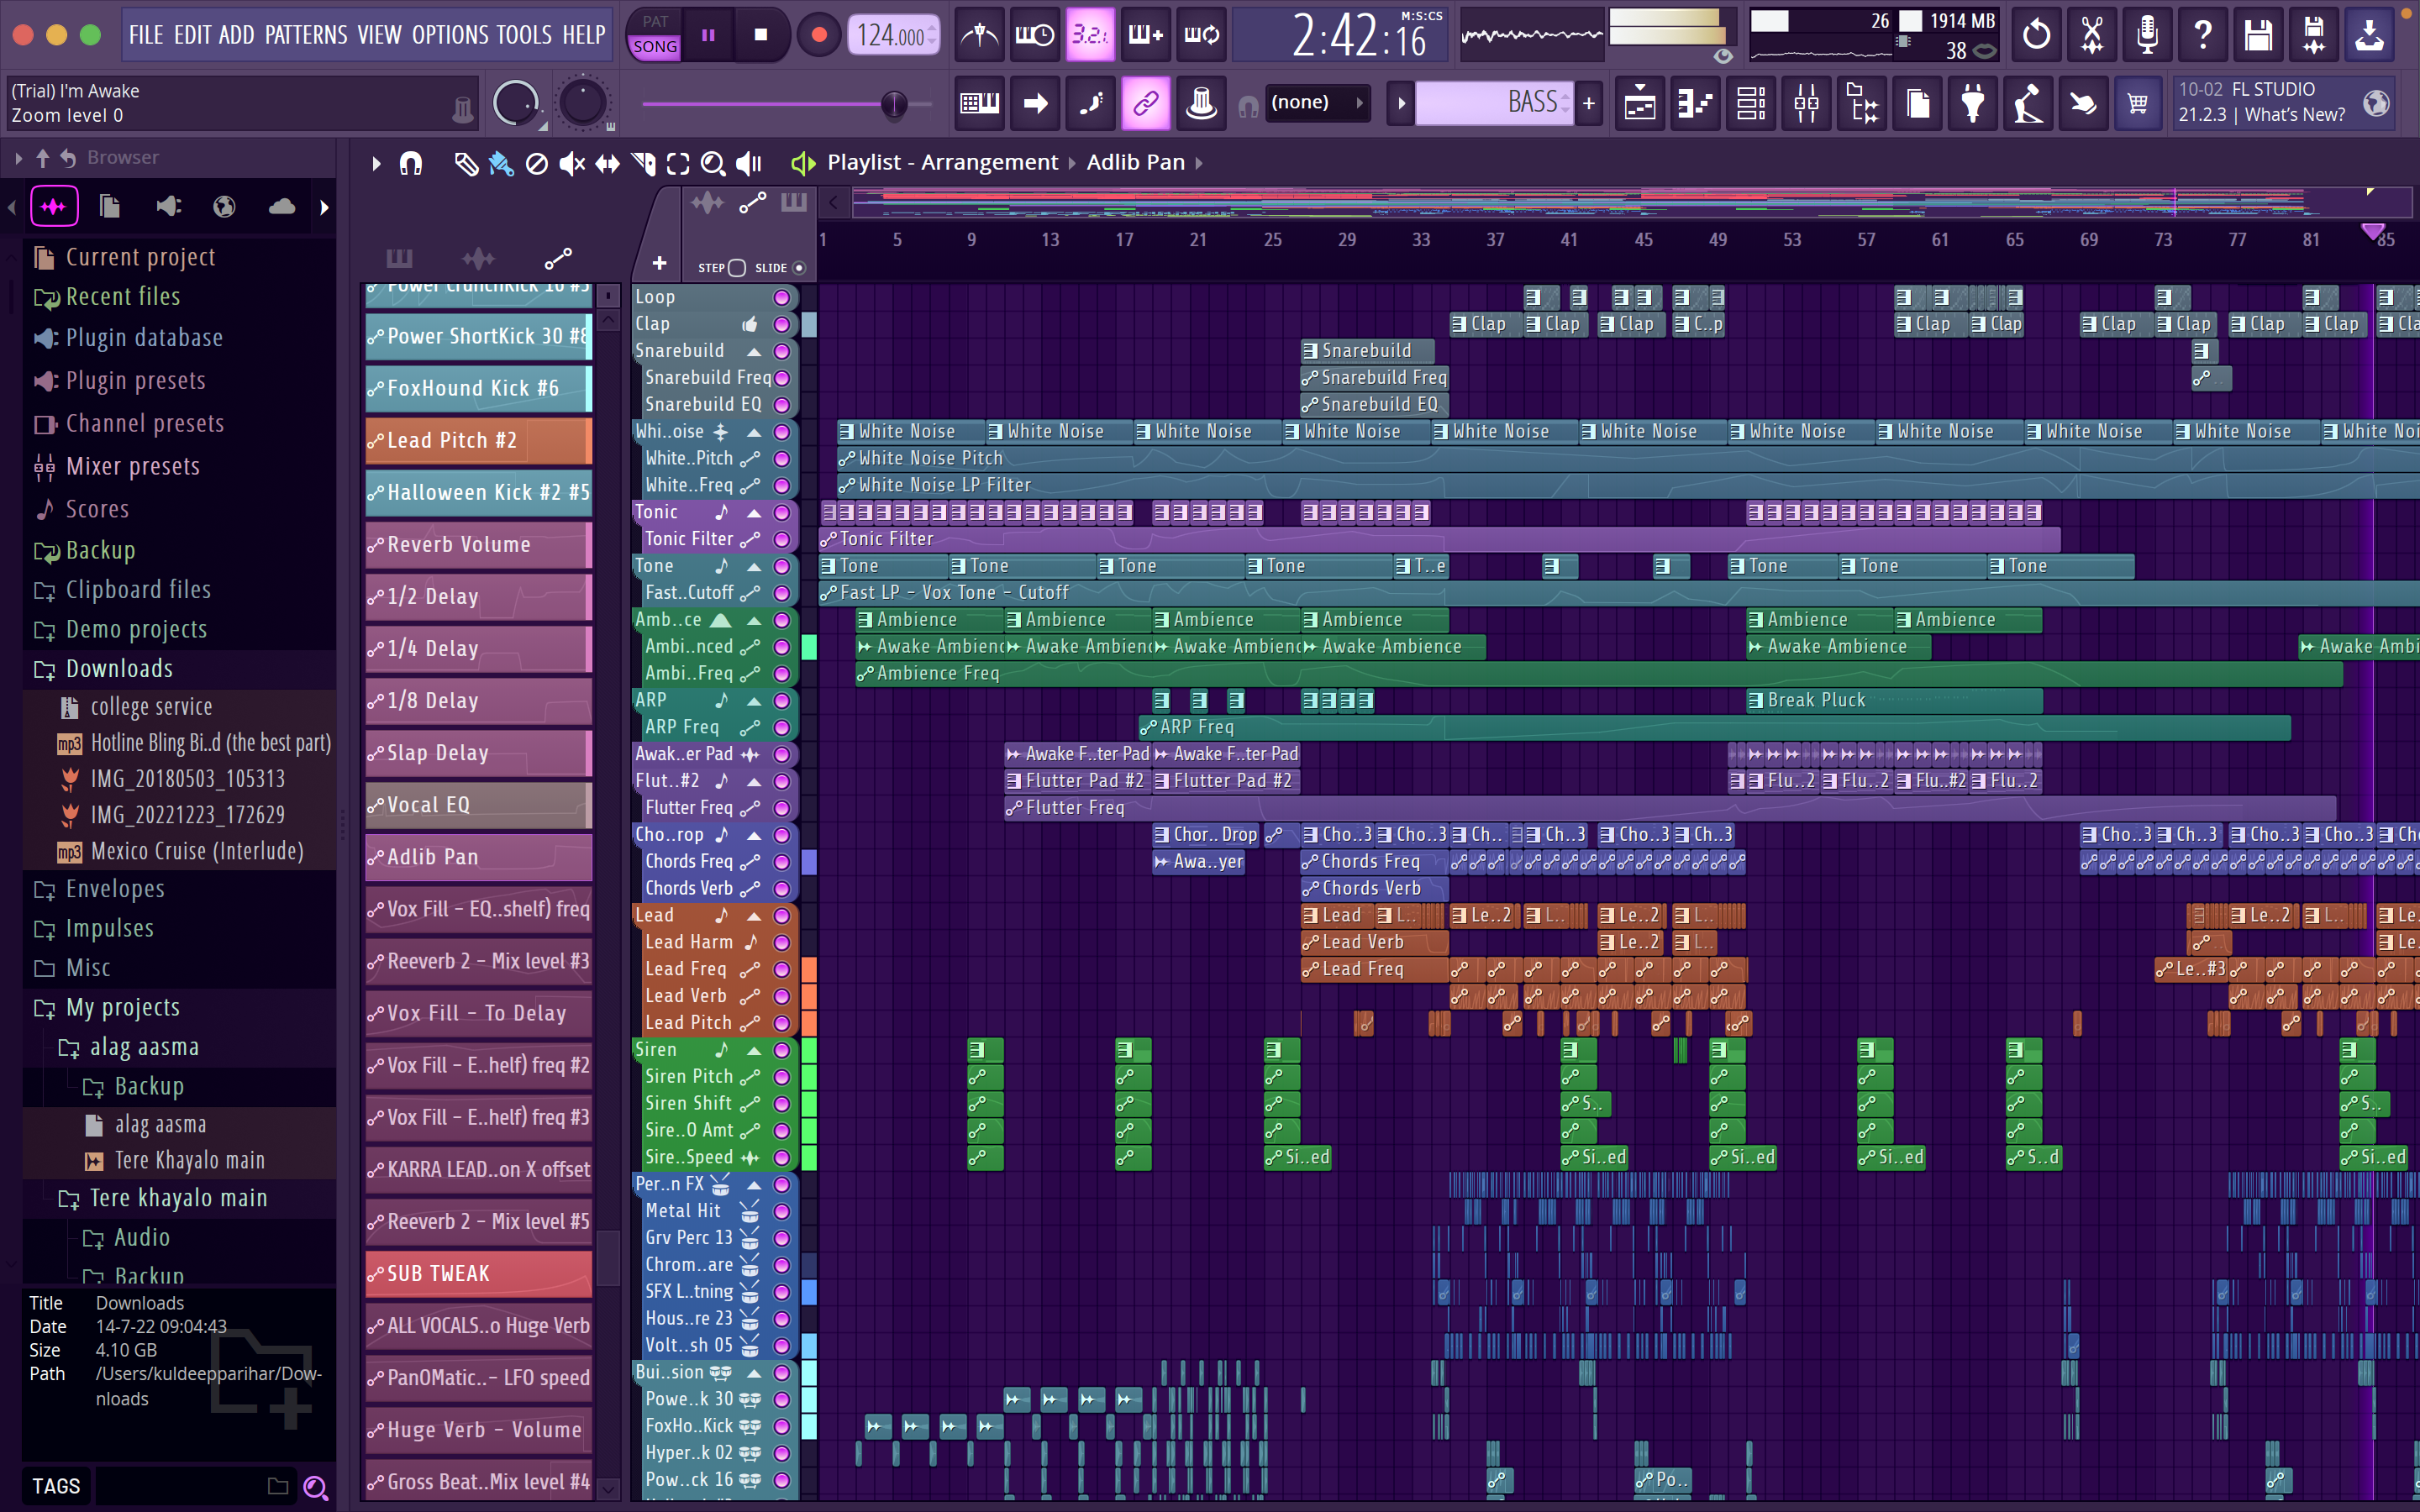Click the master volume knob
The width and height of the screenshot is (2420, 1512).
515,103
